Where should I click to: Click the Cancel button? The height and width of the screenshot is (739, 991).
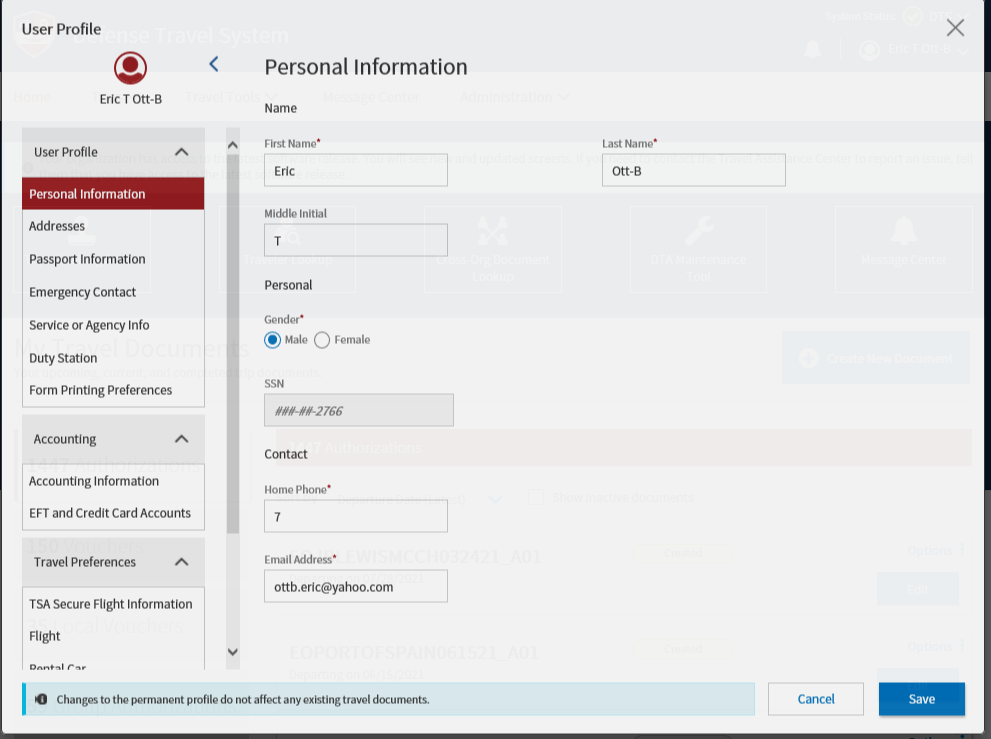(816, 699)
